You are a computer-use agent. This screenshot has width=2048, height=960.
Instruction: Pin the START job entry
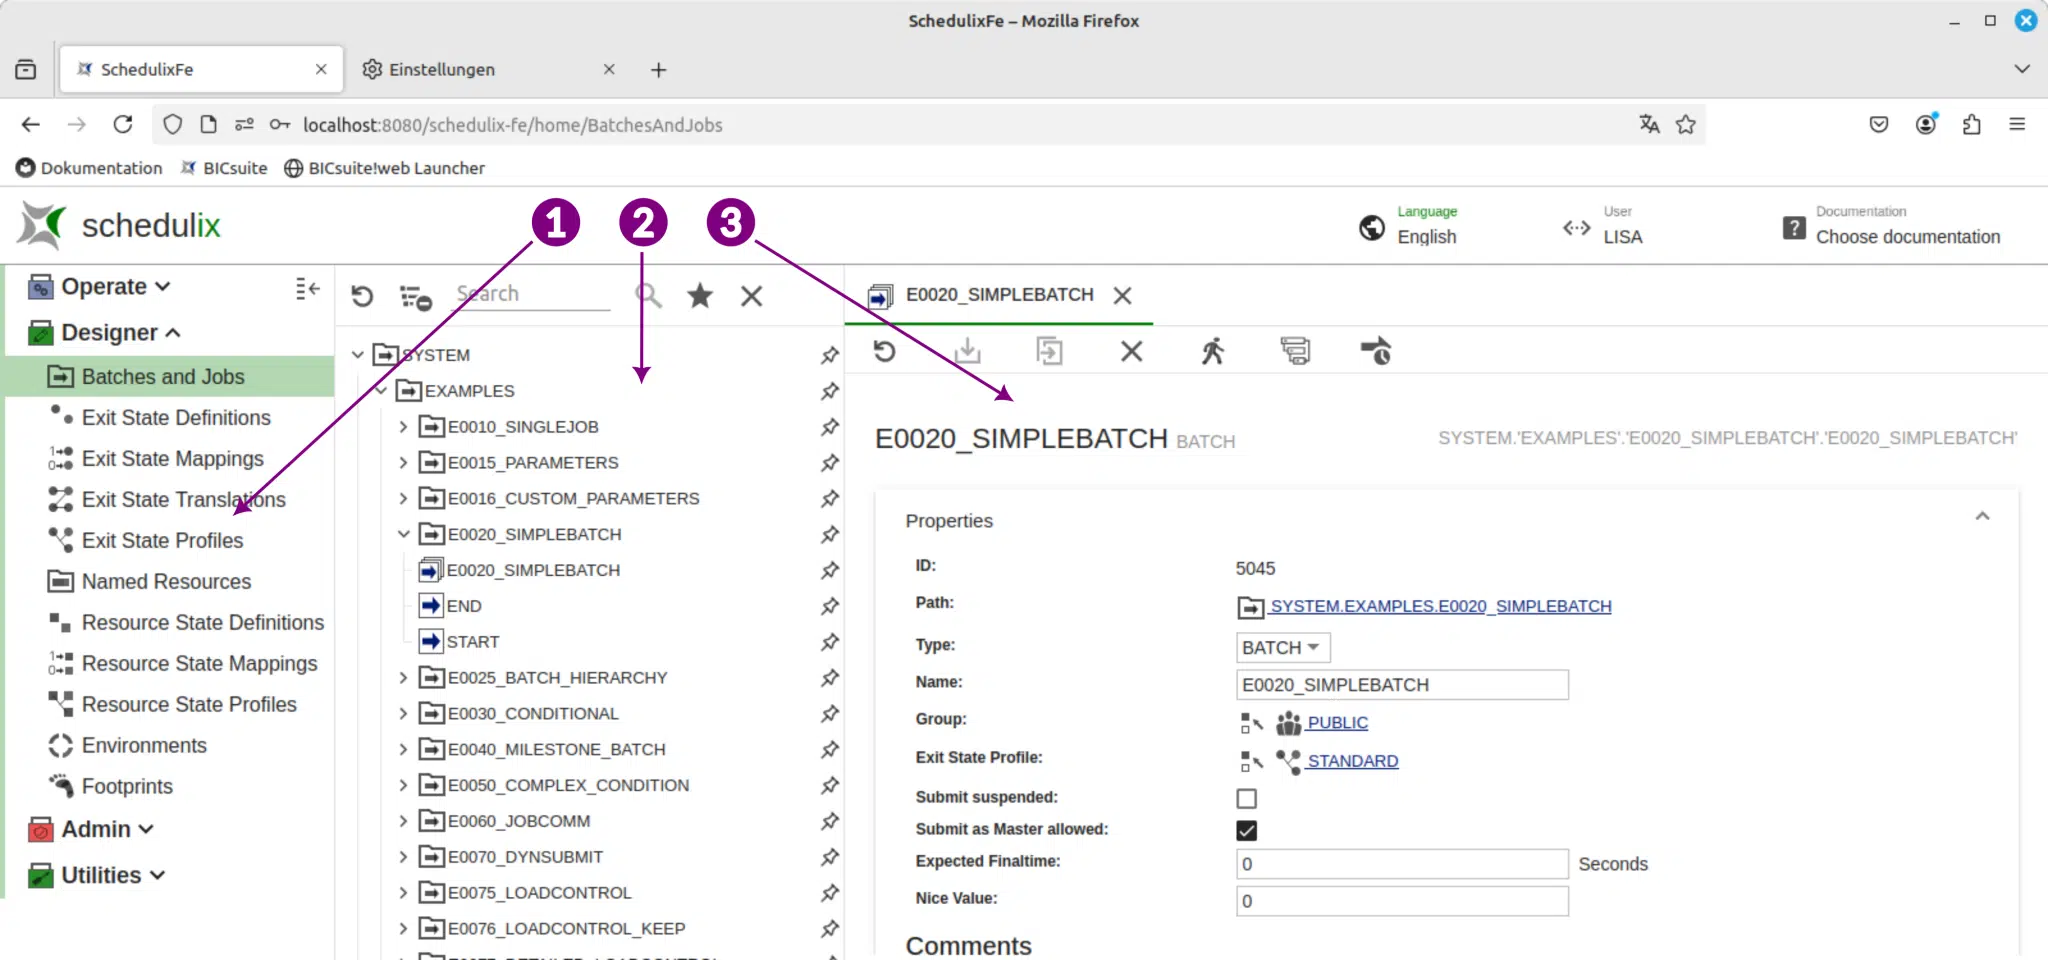click(x=829, y=642)
